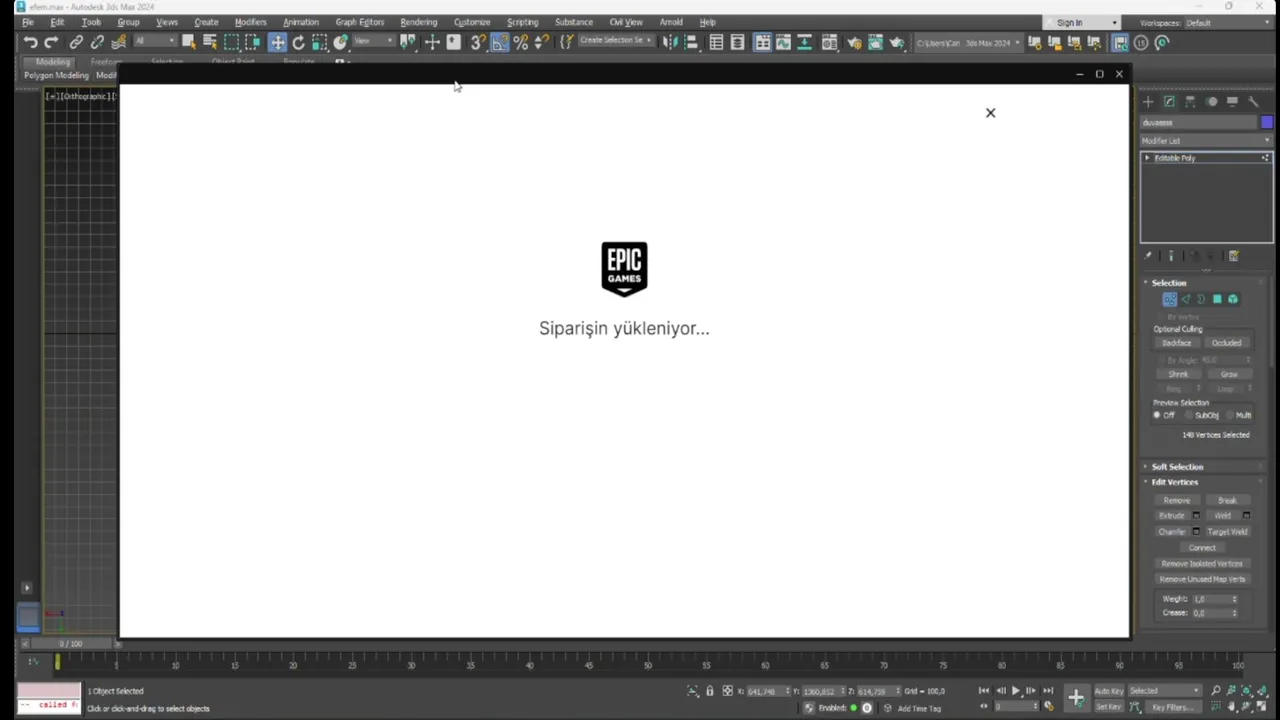
Task: Open the Modifier List dropdown
Action: click(x=1207, y=141)
